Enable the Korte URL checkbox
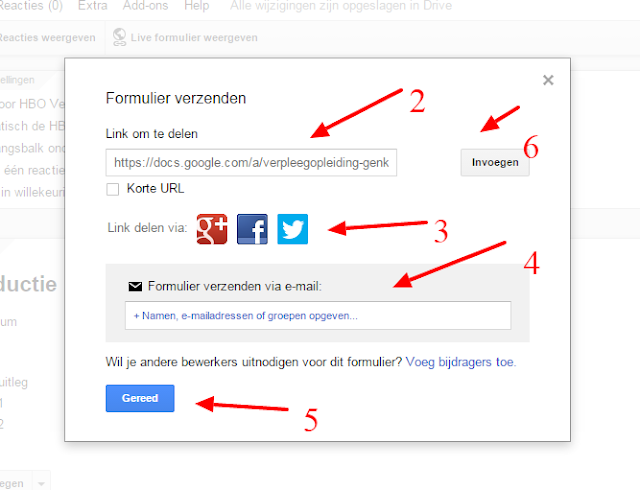This screenshot has width=640, height=490. coord(113,189)
